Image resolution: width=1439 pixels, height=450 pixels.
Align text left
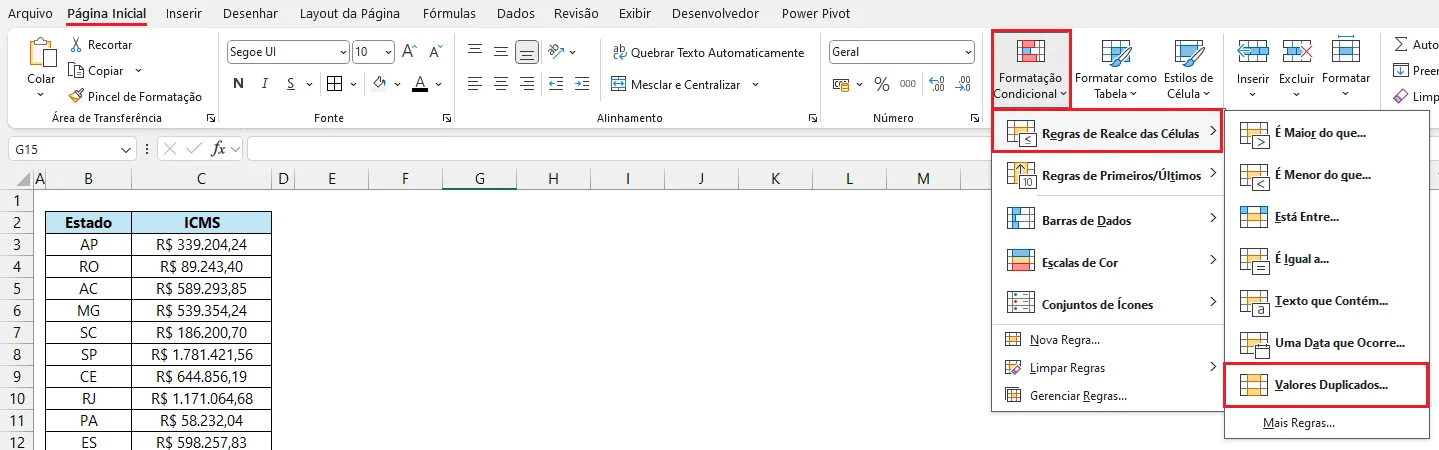(475, 84)
